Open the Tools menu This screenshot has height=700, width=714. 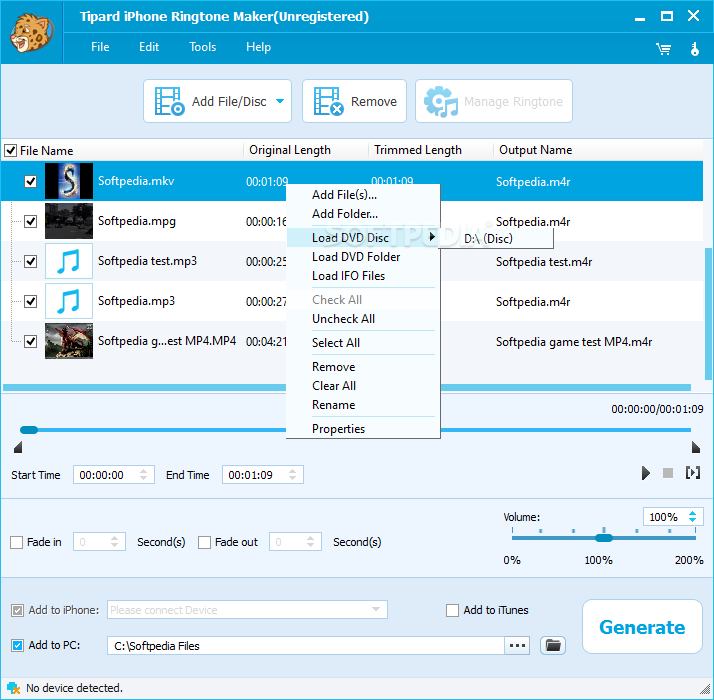[x=203, y=47]
